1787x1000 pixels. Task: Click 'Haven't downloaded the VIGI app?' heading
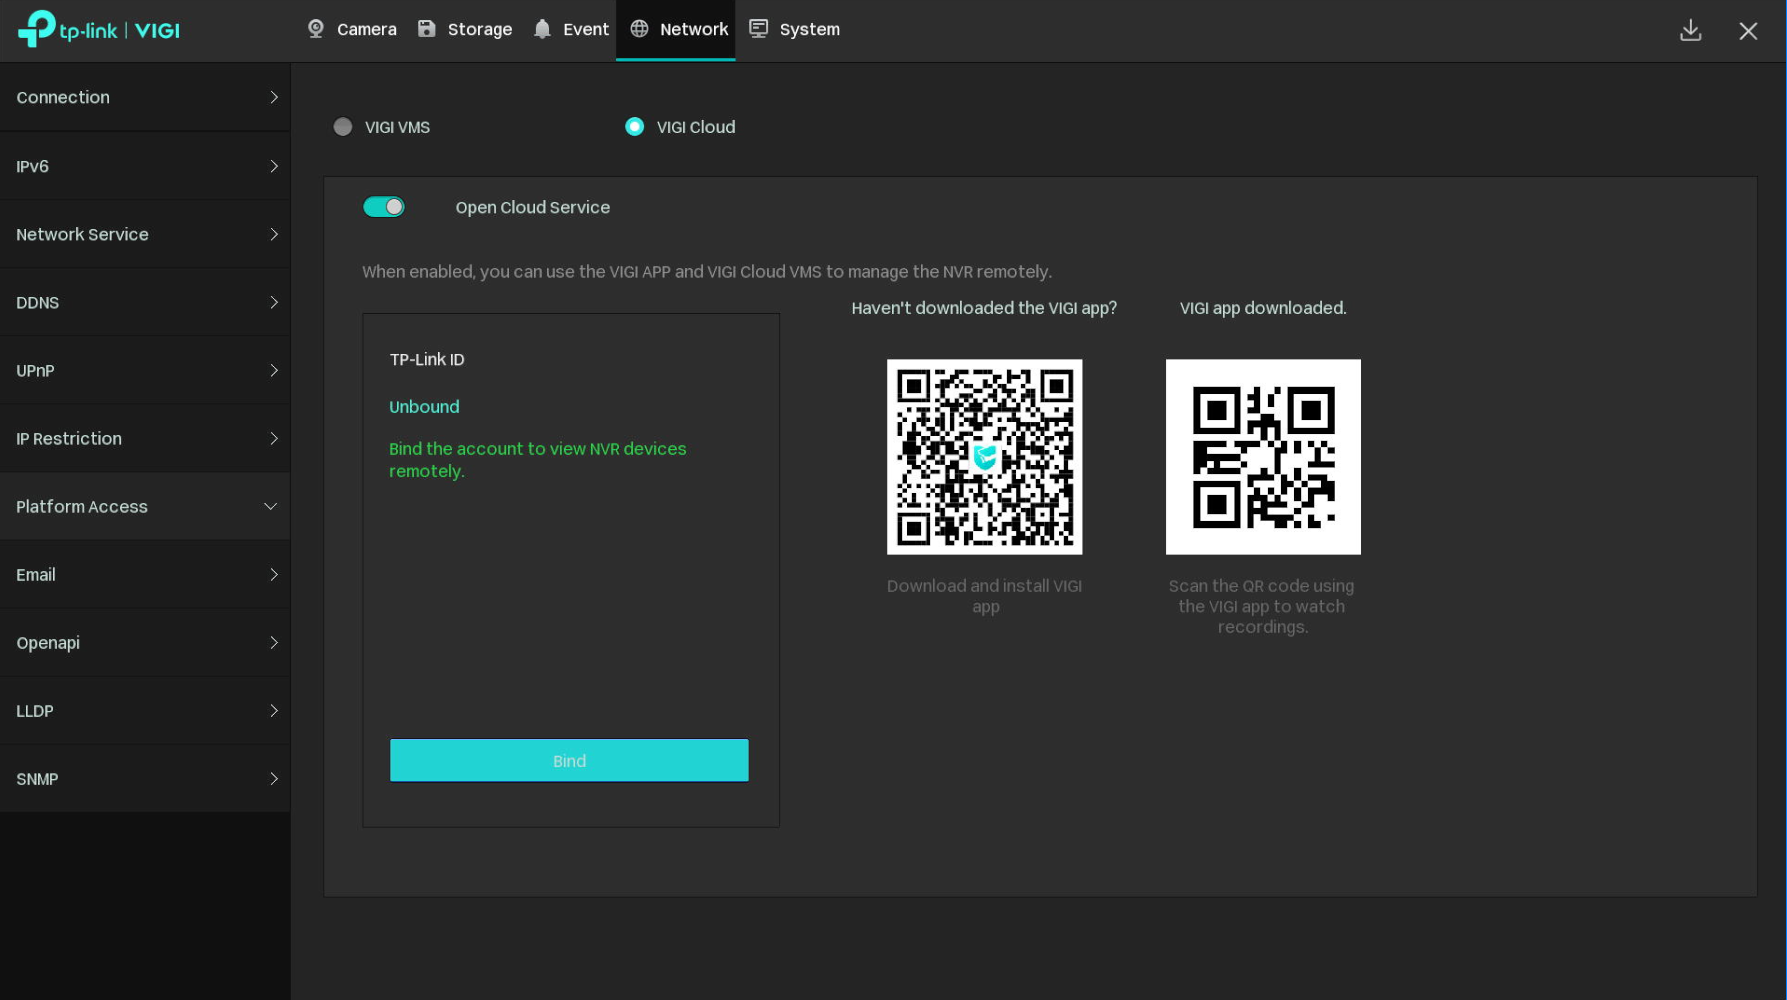(x=984, y=308)
